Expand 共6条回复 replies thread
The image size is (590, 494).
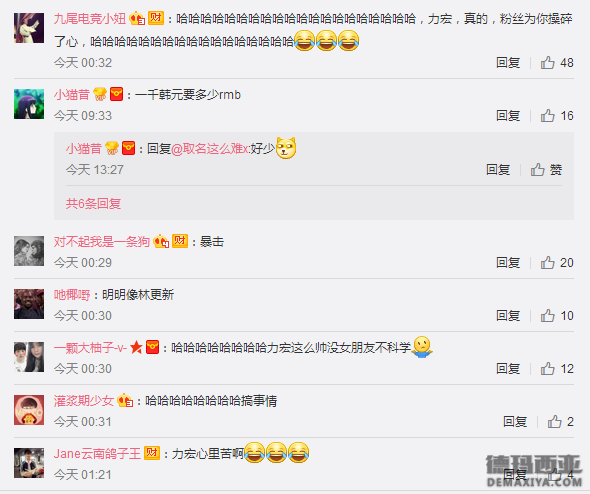coord(93,204)
